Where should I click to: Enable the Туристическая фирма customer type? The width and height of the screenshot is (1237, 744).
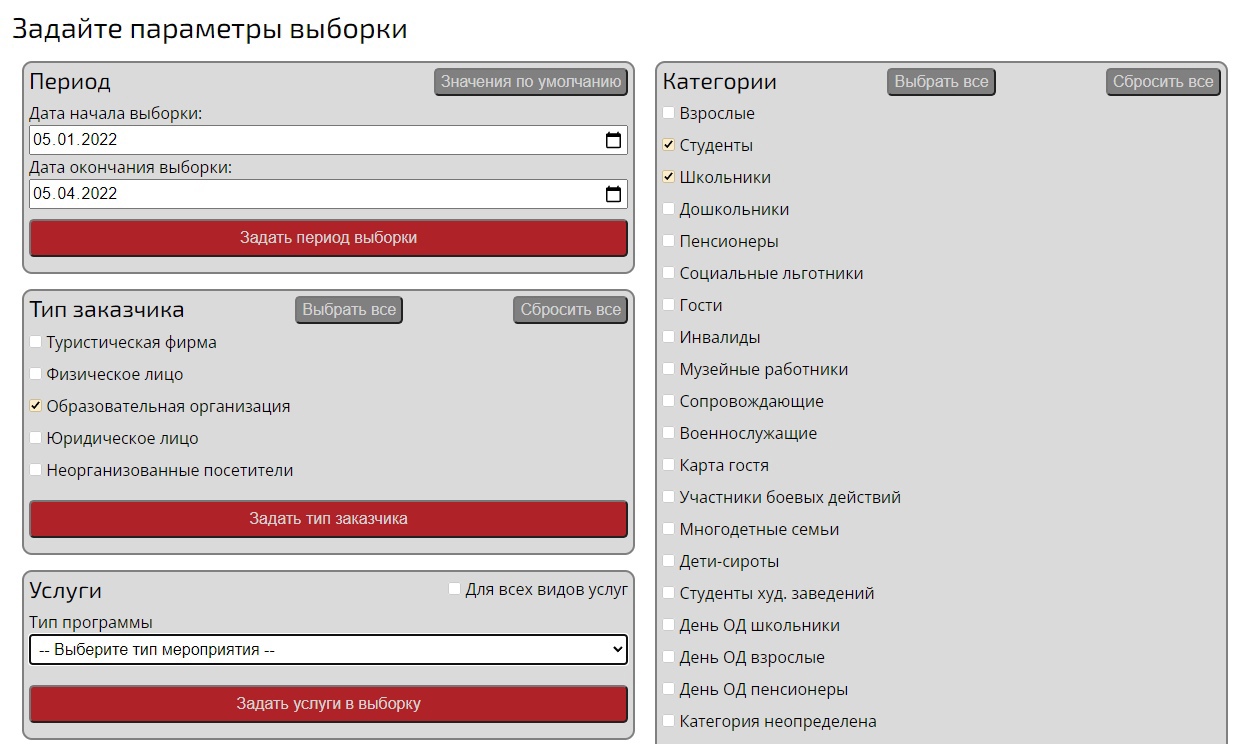tap(36, 342)
